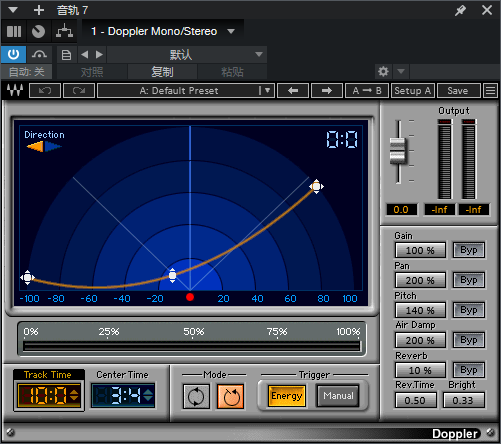
Task: Select the continuous loop Mode icon
Action: [196, 396]
